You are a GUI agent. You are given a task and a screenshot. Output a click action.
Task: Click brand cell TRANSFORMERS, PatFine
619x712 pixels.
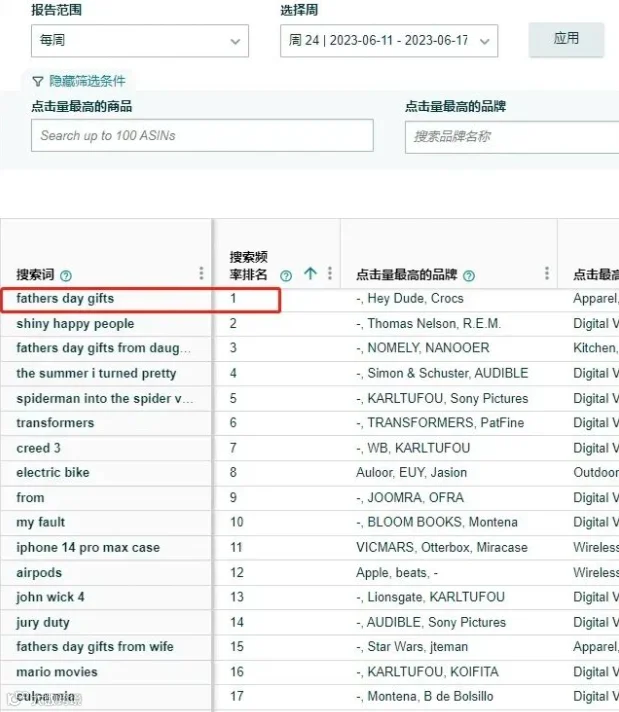click(440, 423)
